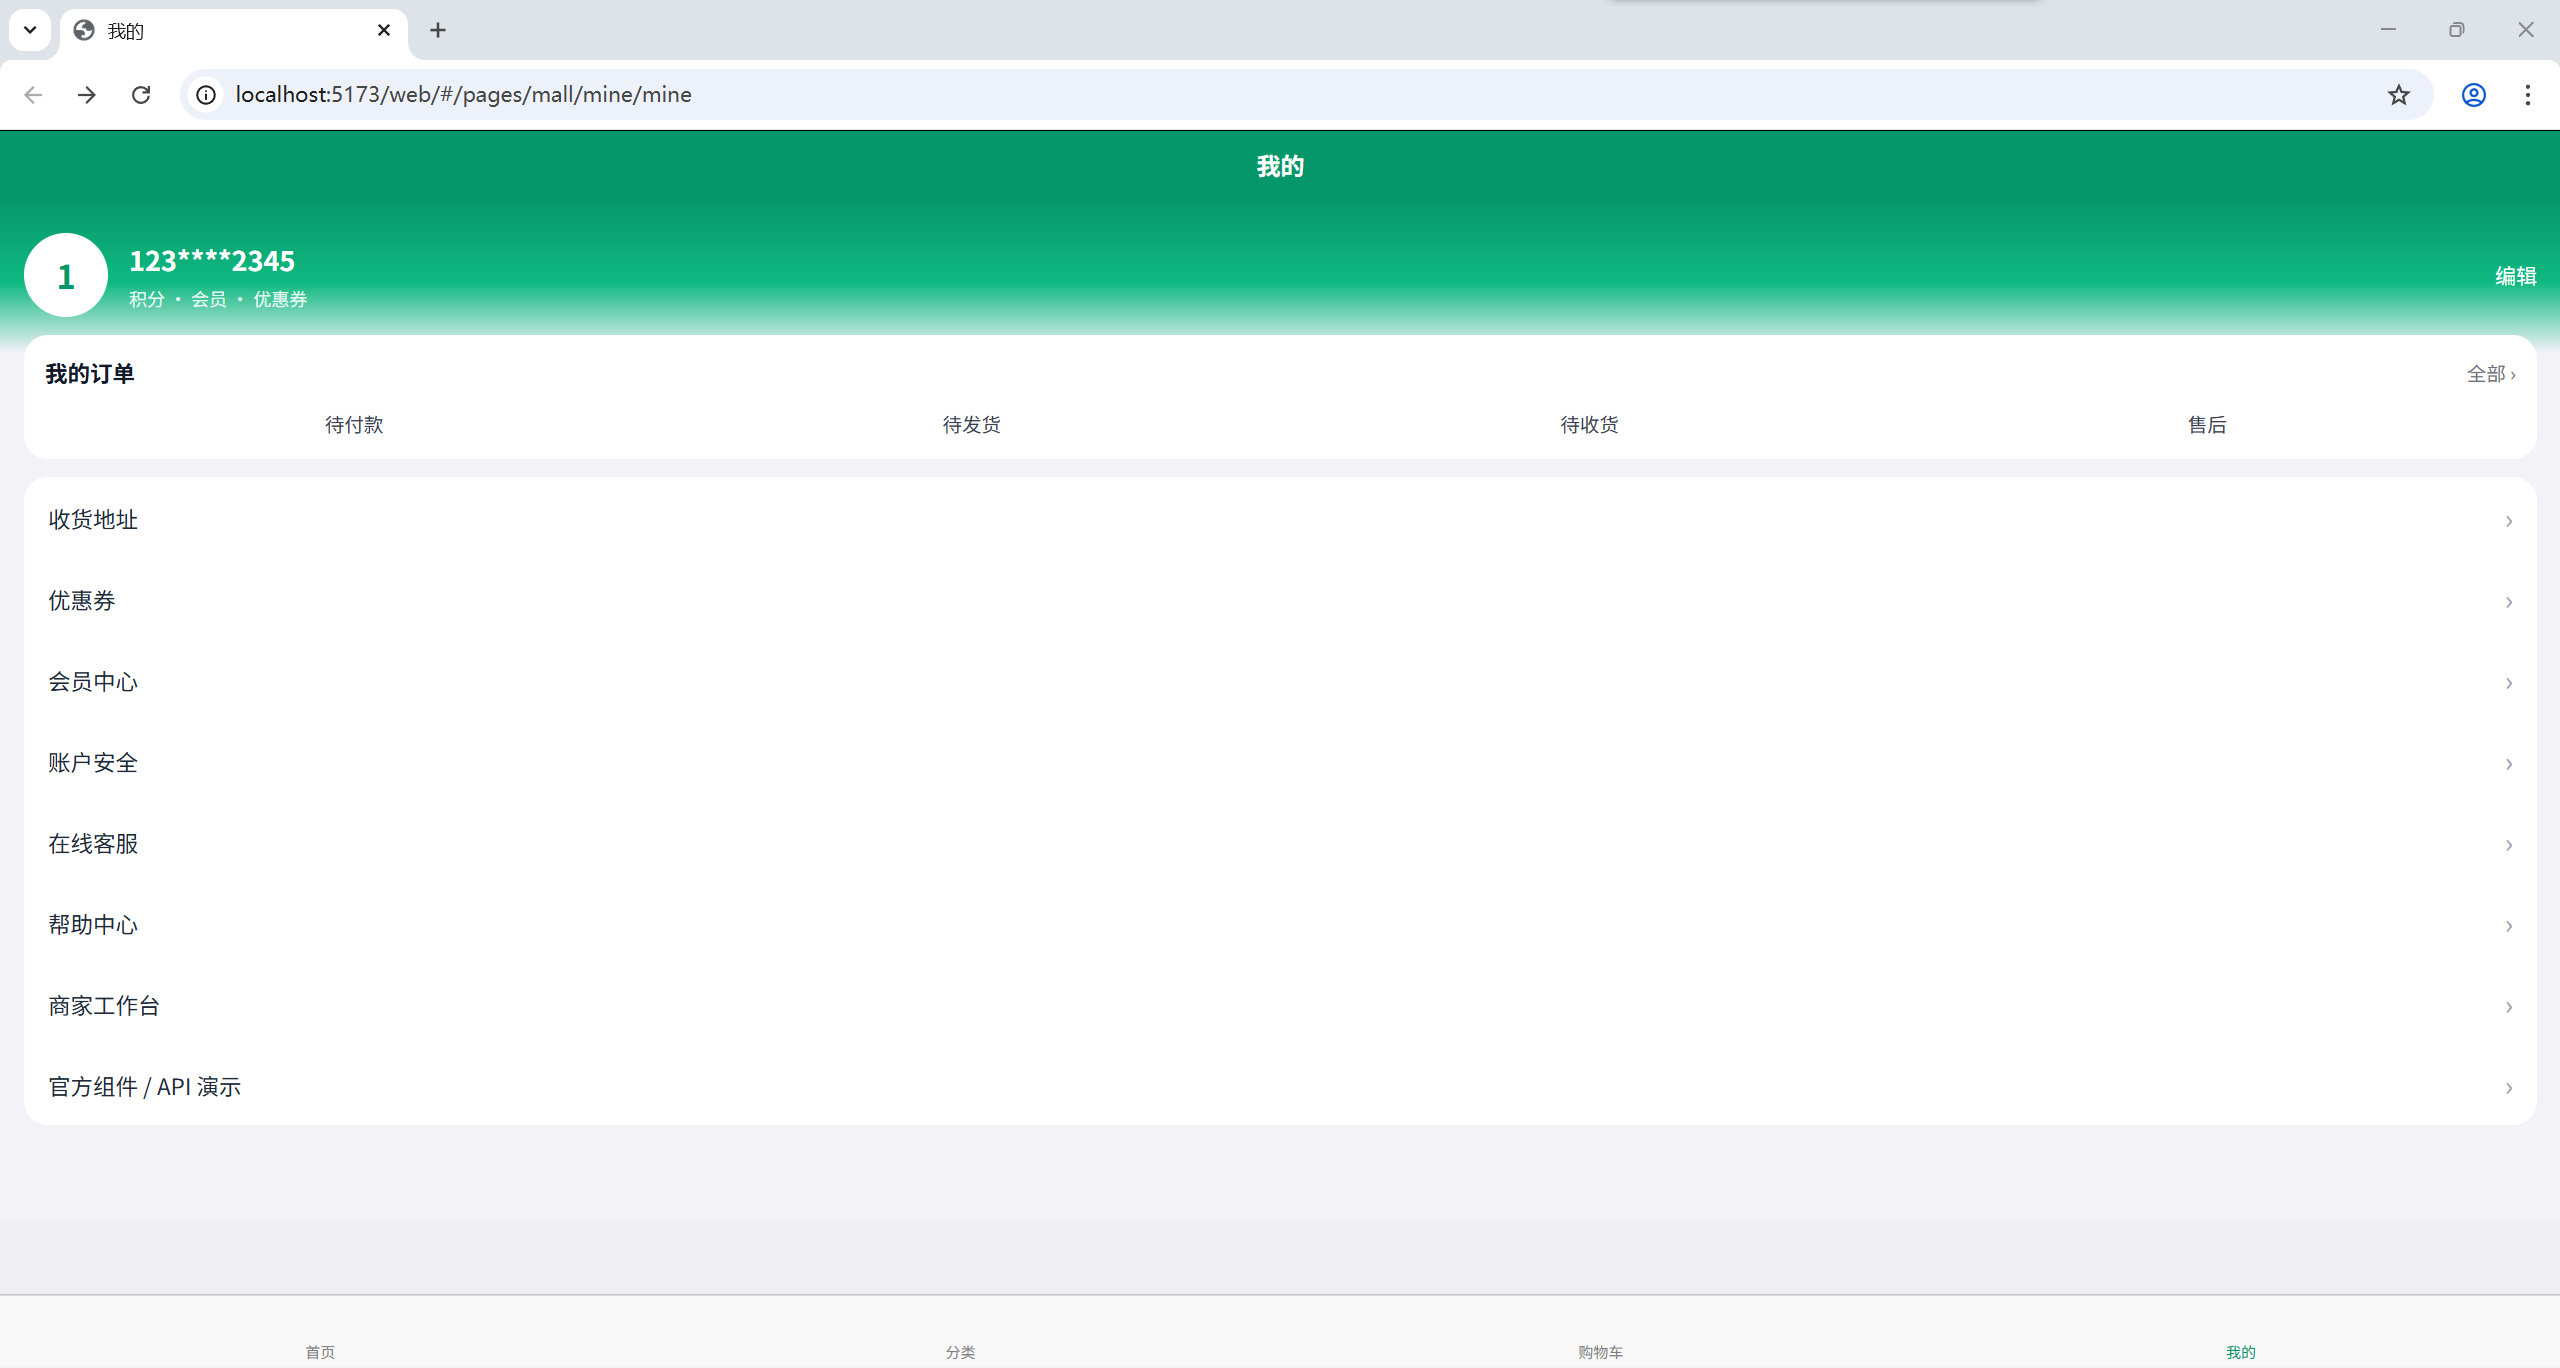The height and width of the screenshot is (1368, 2560).
Task: Switch to the 购物车 bottom tab
Action: point(1600,1351)
